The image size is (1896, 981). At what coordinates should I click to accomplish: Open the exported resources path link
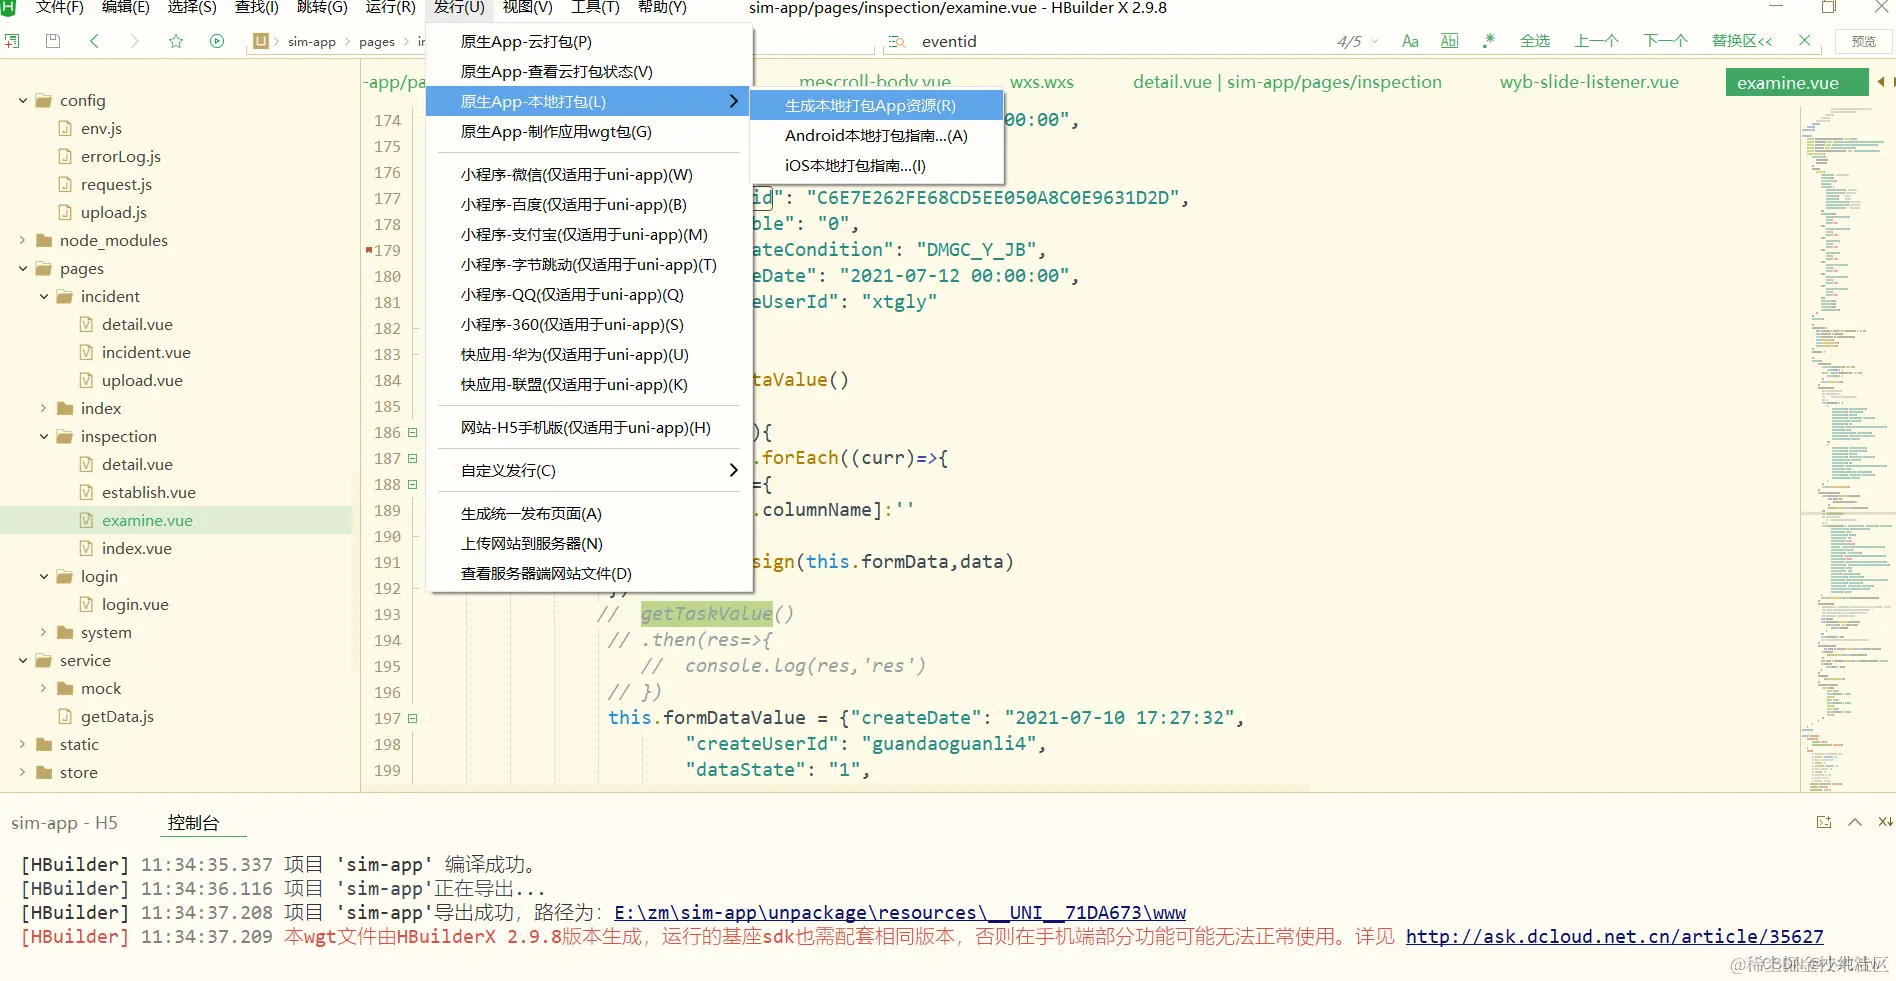tap(900, 912)
